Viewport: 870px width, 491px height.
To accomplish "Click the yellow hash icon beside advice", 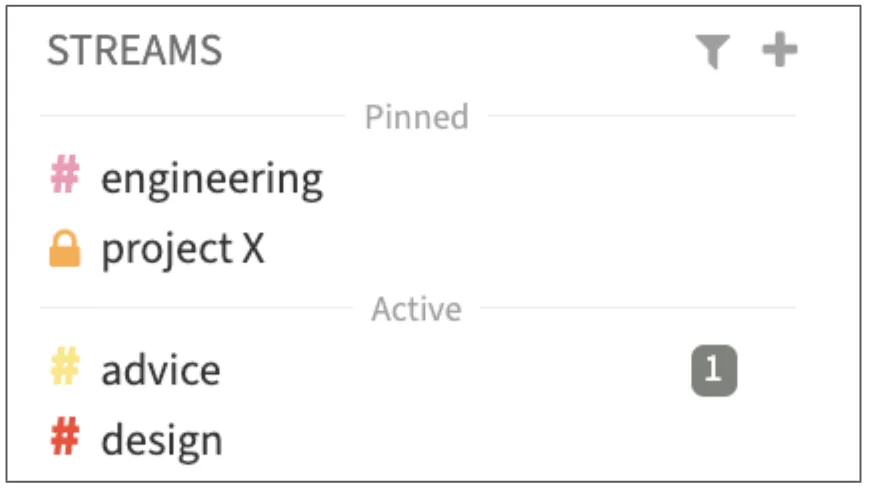I will (x=64, y=370).
